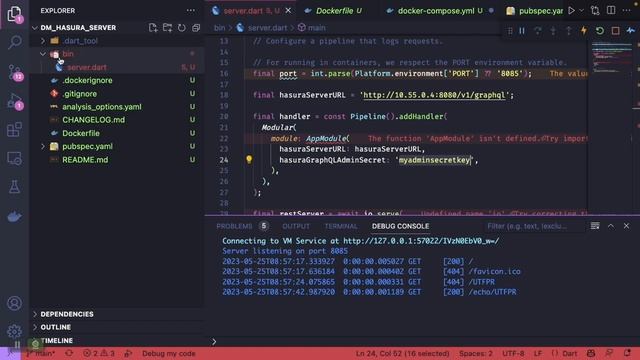
Task: Trigger hot reload lightning icon
Action: tap(584, 31)
